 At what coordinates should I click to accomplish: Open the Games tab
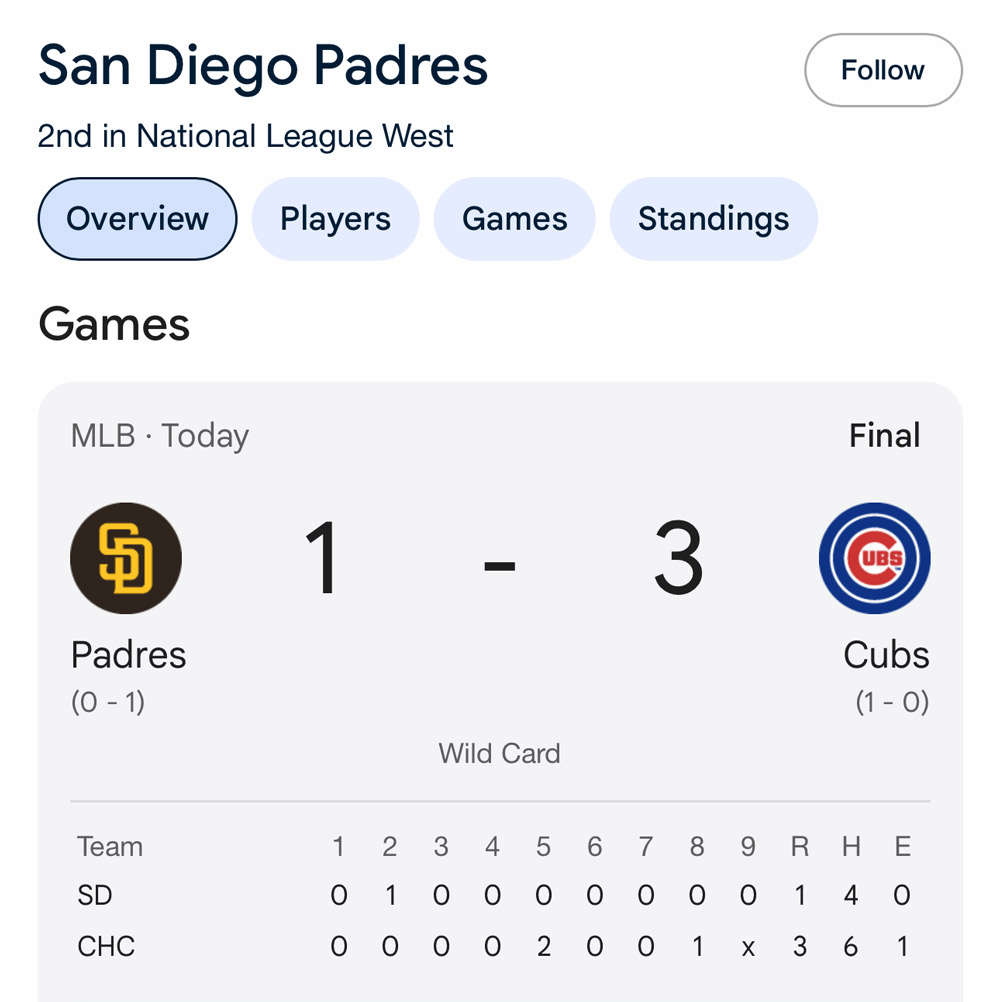[x=514, y=219]
